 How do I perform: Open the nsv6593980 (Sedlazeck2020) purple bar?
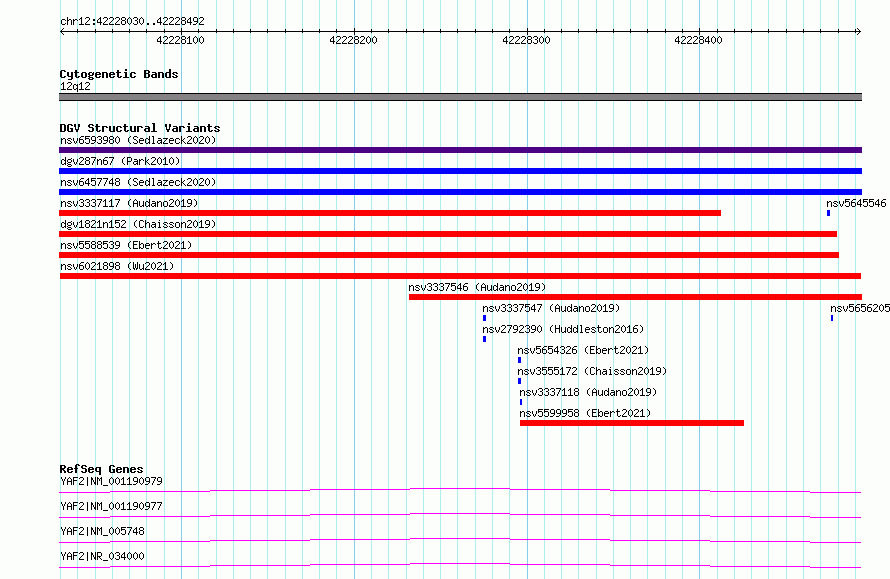(x=460, y=150)
